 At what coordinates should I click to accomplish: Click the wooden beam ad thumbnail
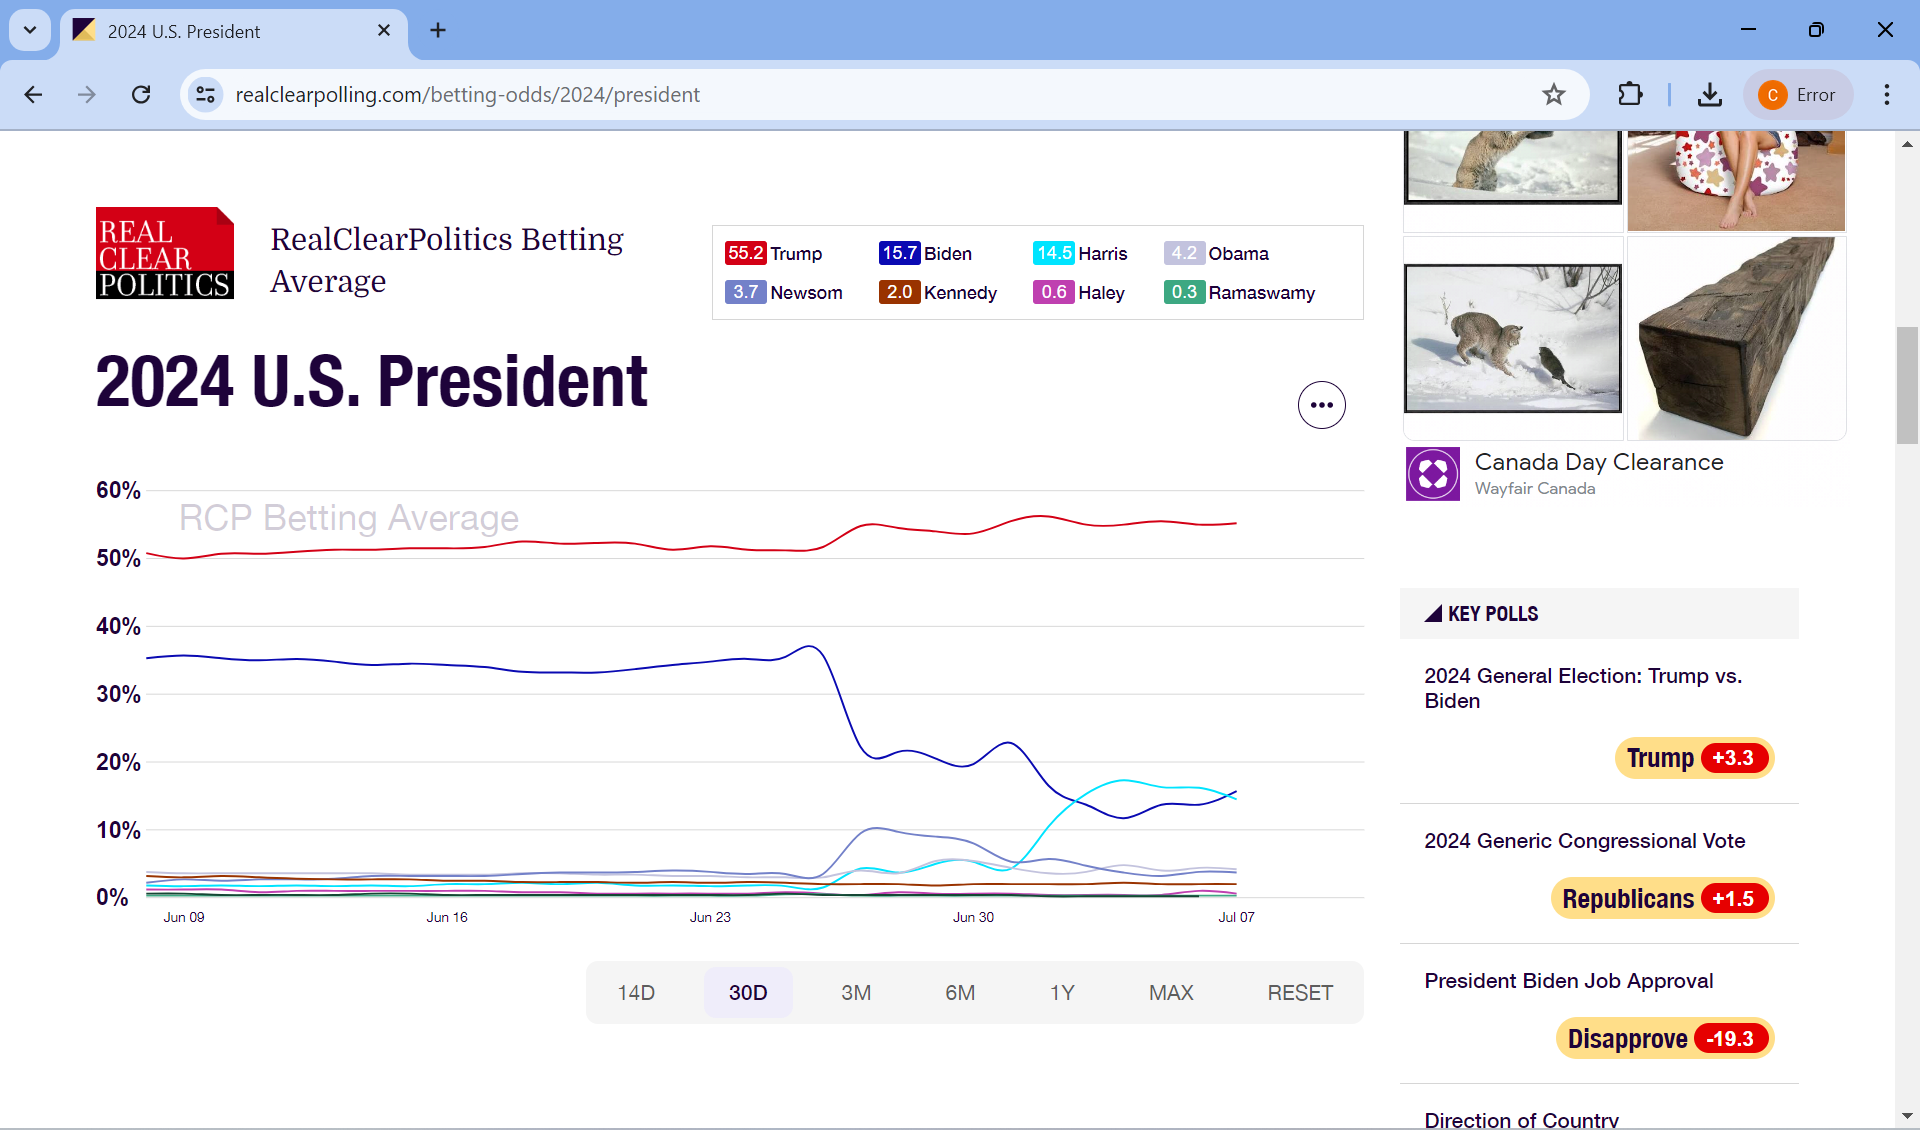[1736, 338]
